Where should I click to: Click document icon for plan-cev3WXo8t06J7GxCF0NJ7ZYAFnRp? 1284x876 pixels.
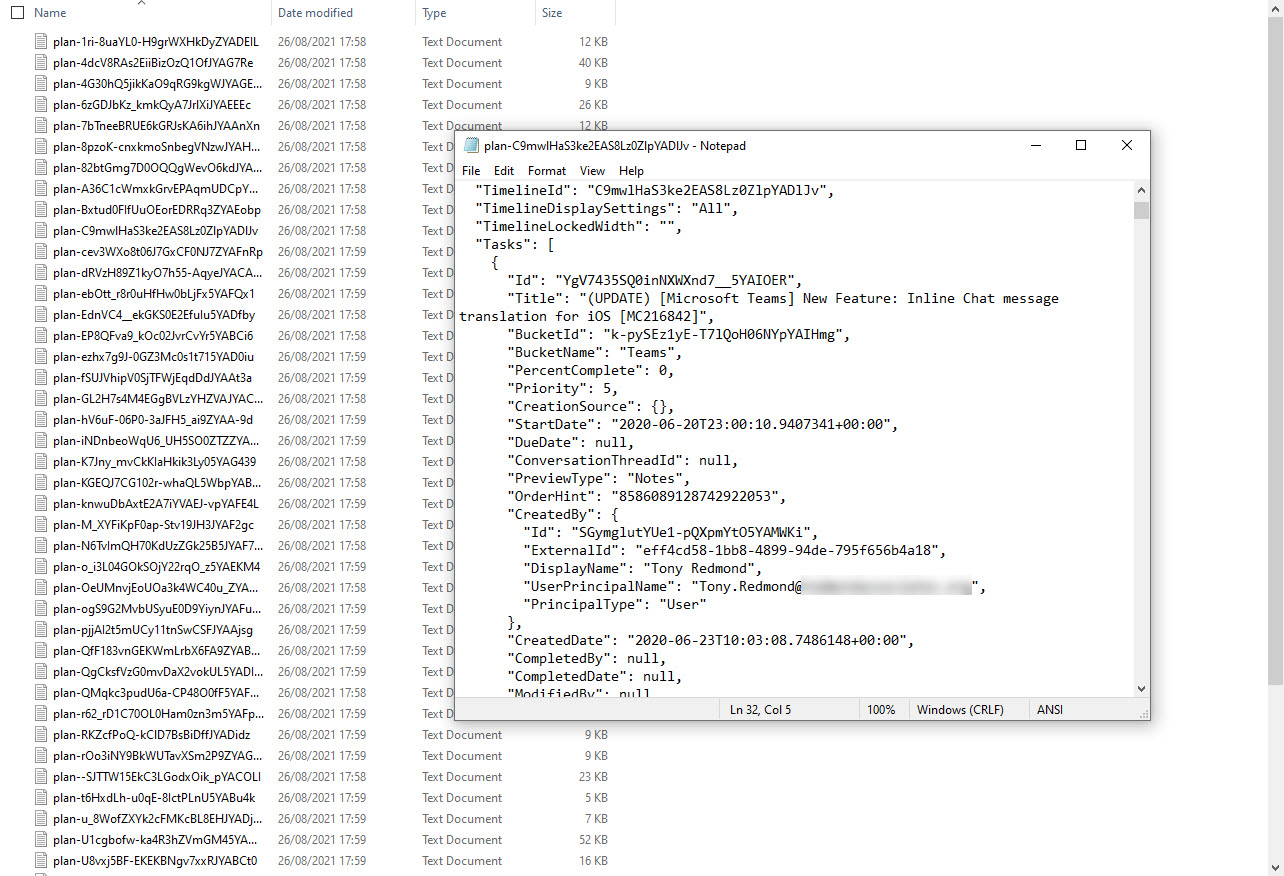[x=41, y=252]
